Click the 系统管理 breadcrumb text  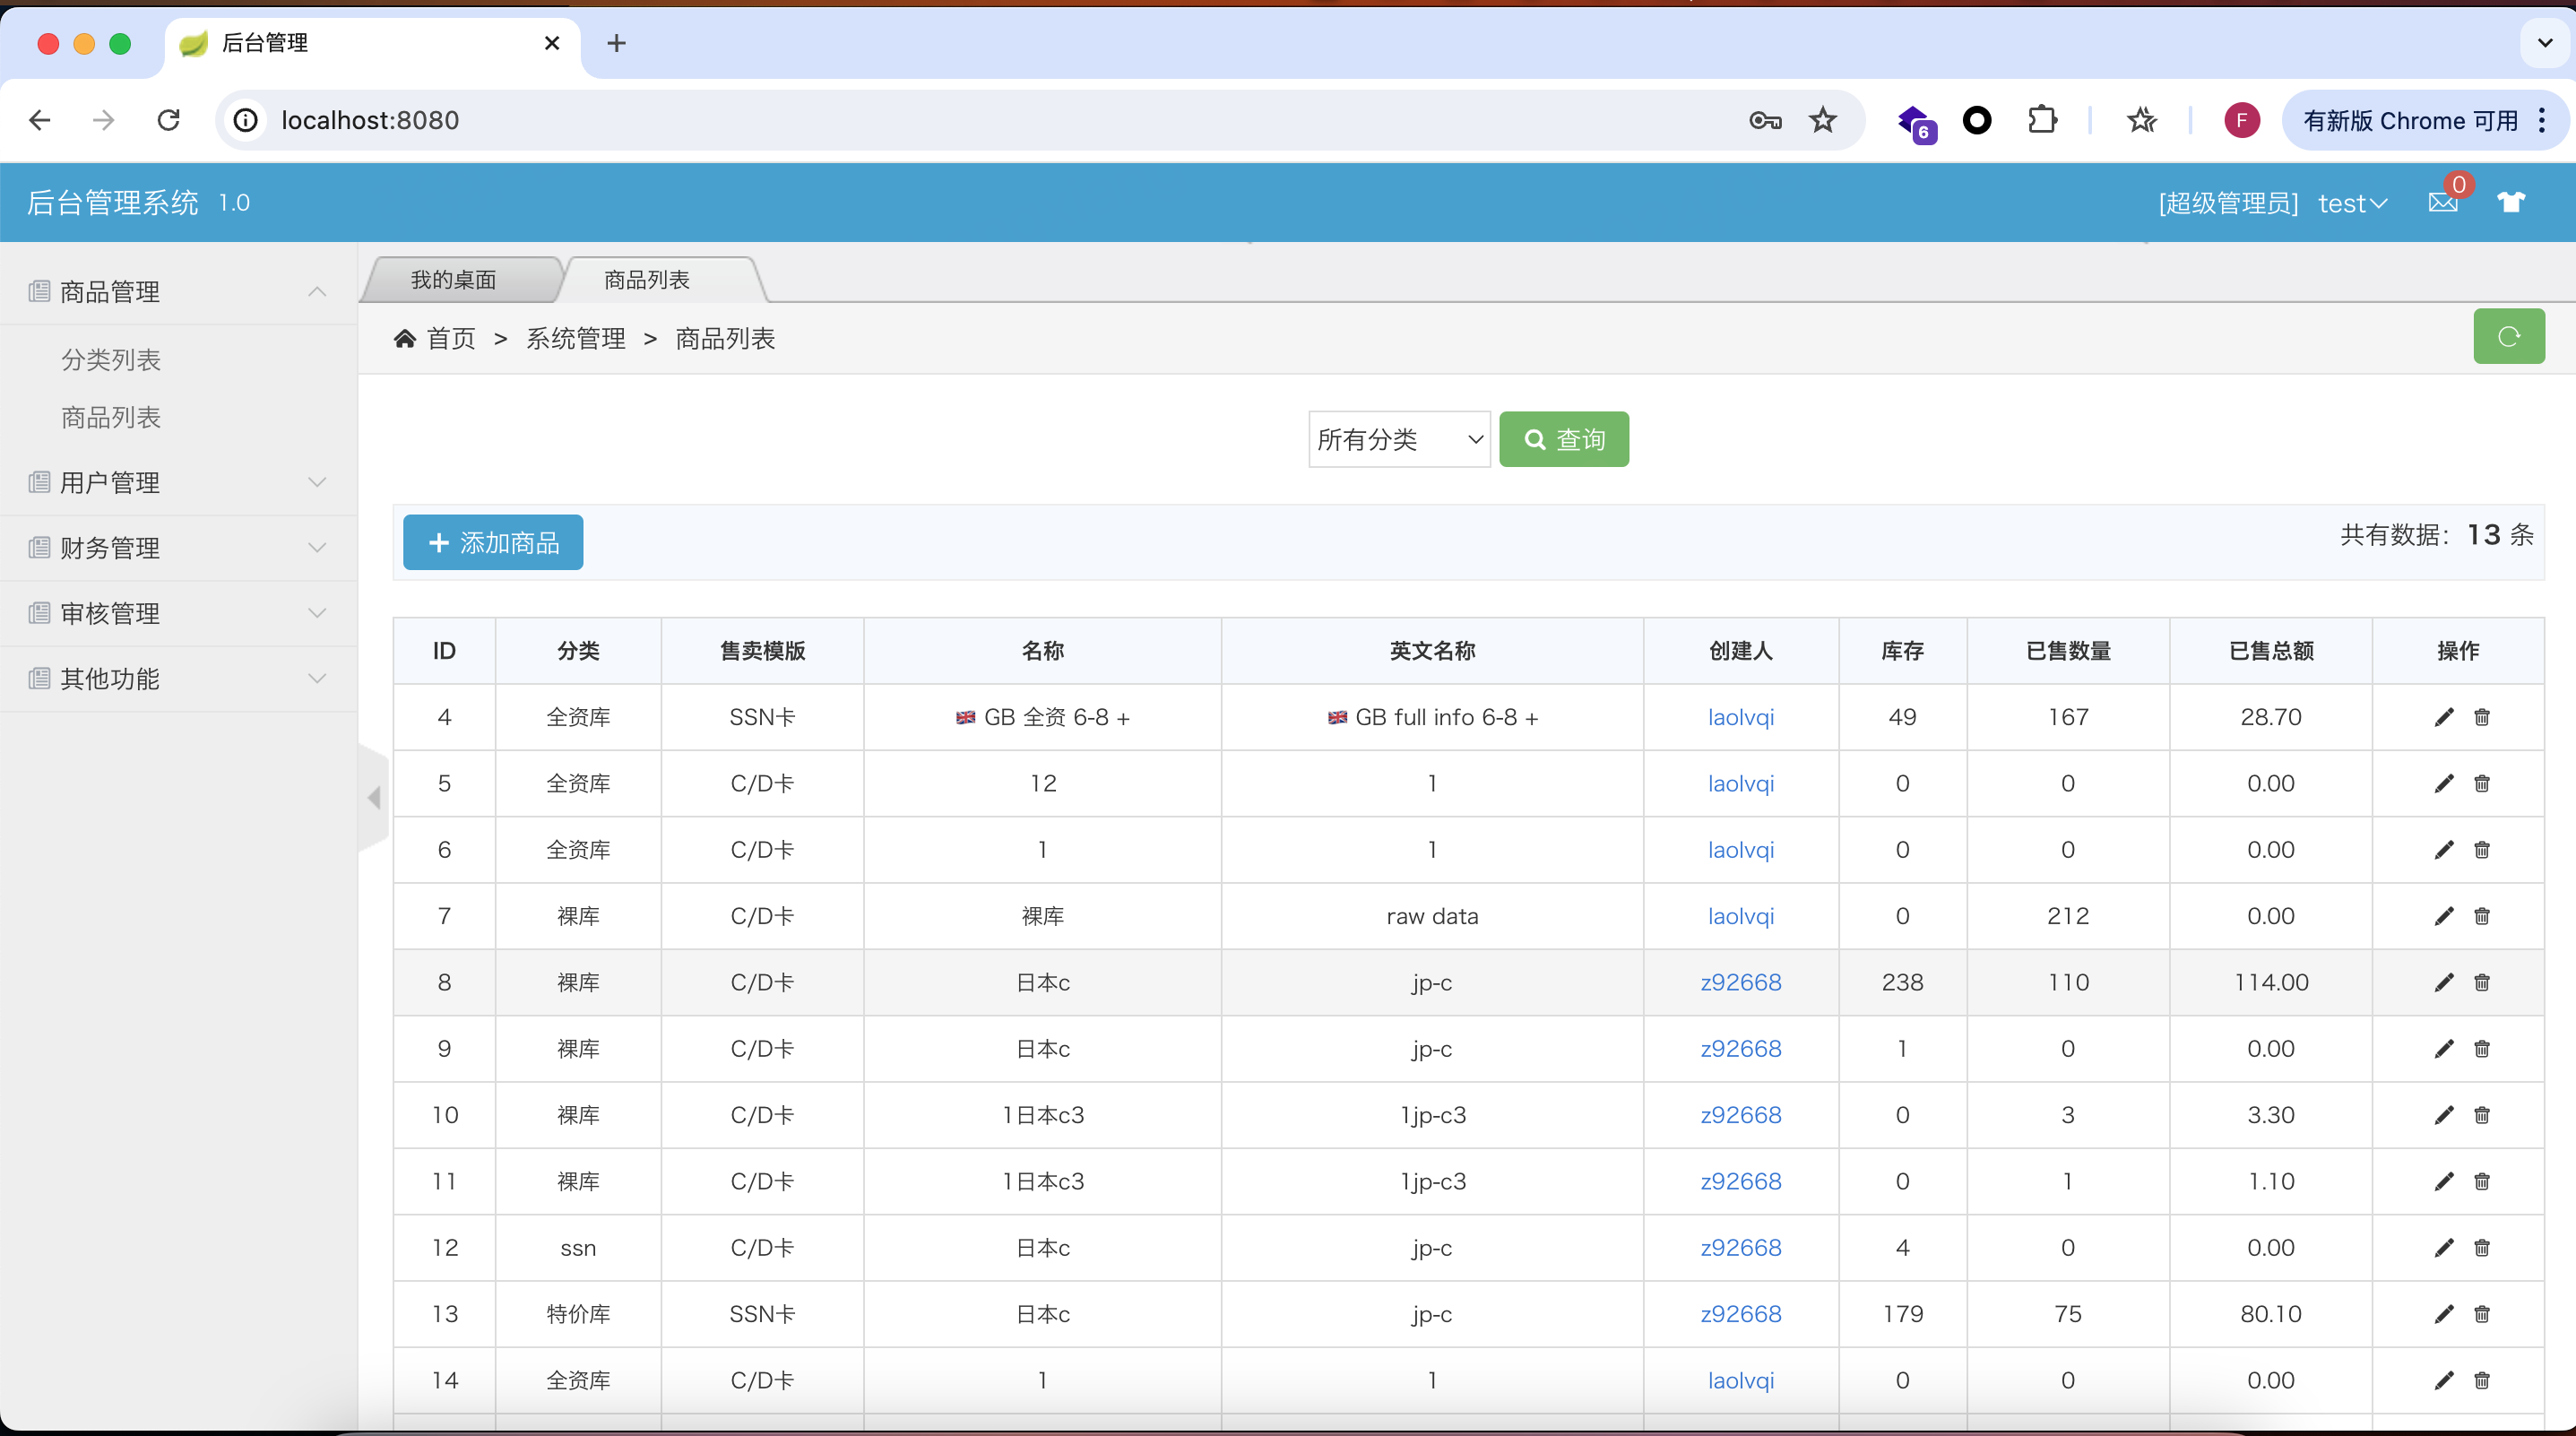coord(576,339)
